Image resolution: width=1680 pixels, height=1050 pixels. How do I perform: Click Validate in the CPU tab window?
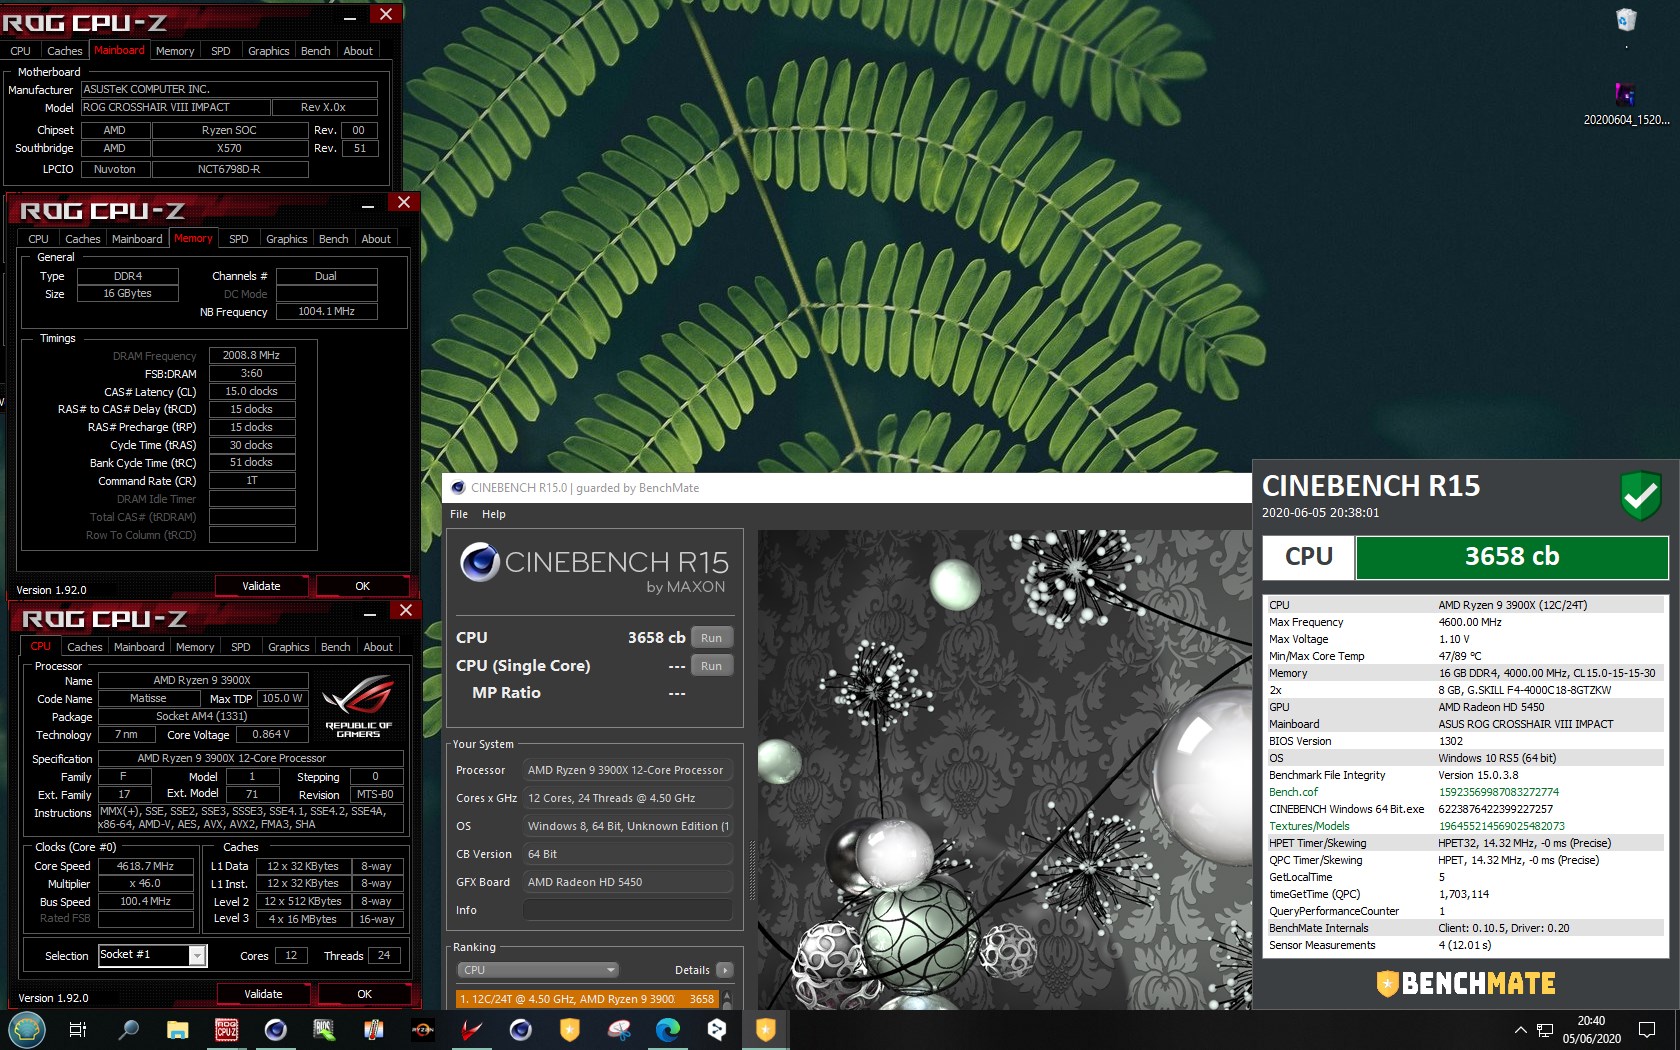point(263,994)
